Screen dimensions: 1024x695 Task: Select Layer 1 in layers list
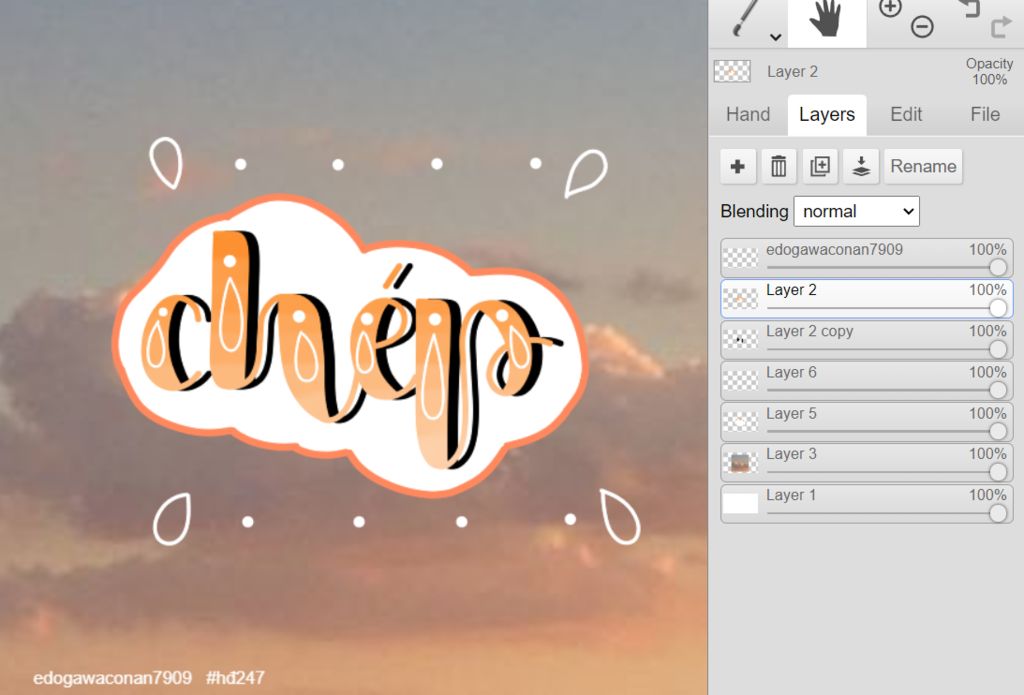(867, 504)
